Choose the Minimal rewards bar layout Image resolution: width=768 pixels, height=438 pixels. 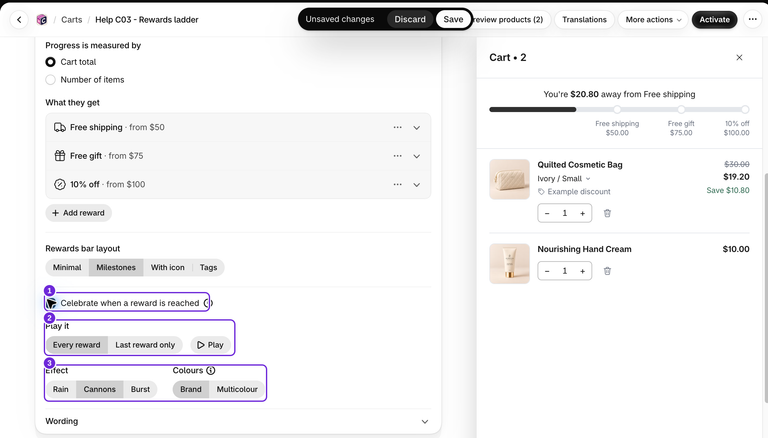click(67, 268)
